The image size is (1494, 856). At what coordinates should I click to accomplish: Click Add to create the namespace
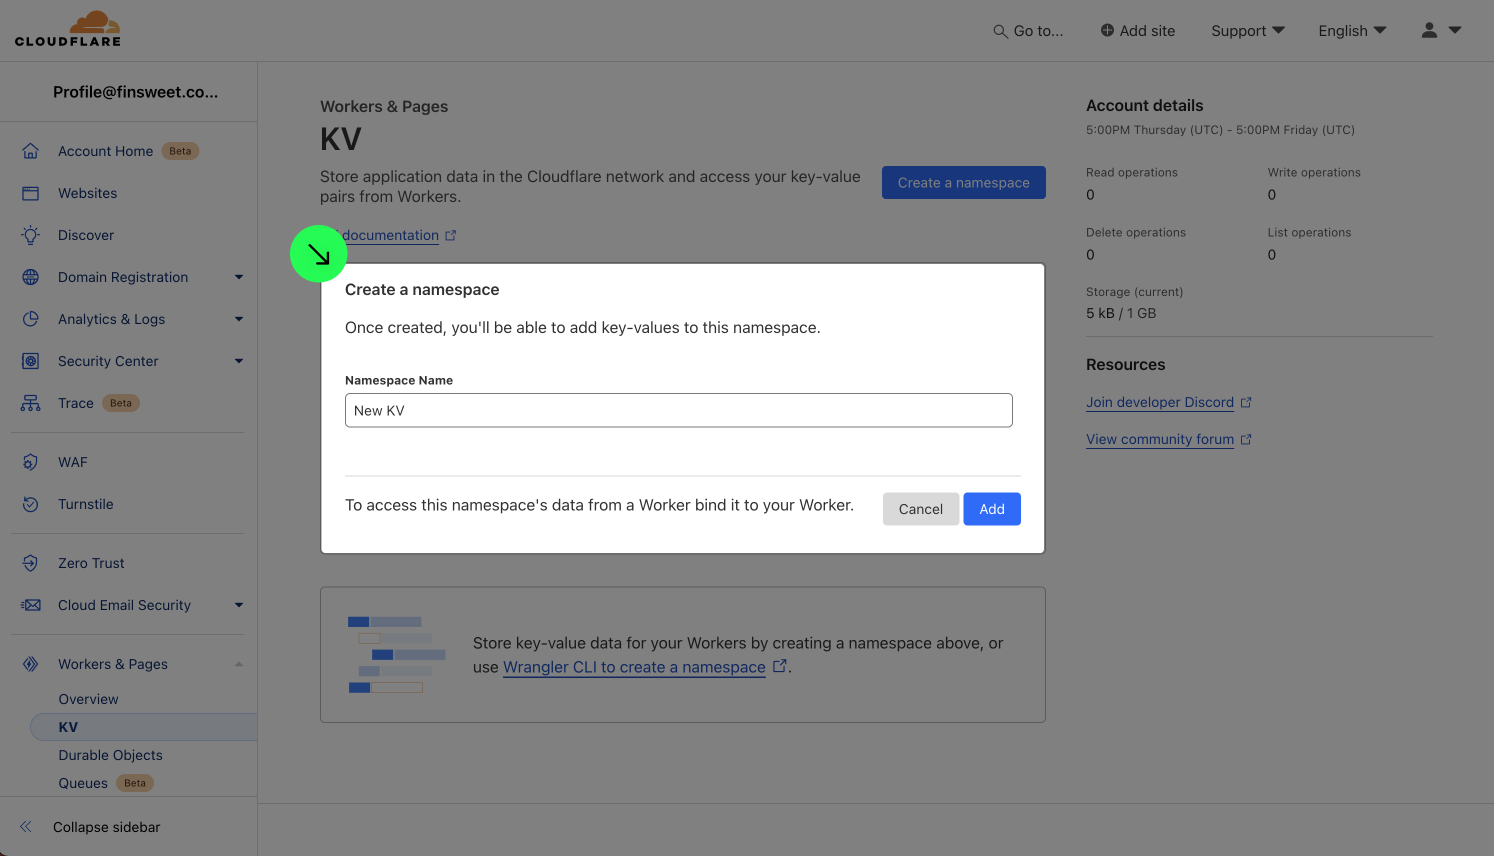[992, 509]
